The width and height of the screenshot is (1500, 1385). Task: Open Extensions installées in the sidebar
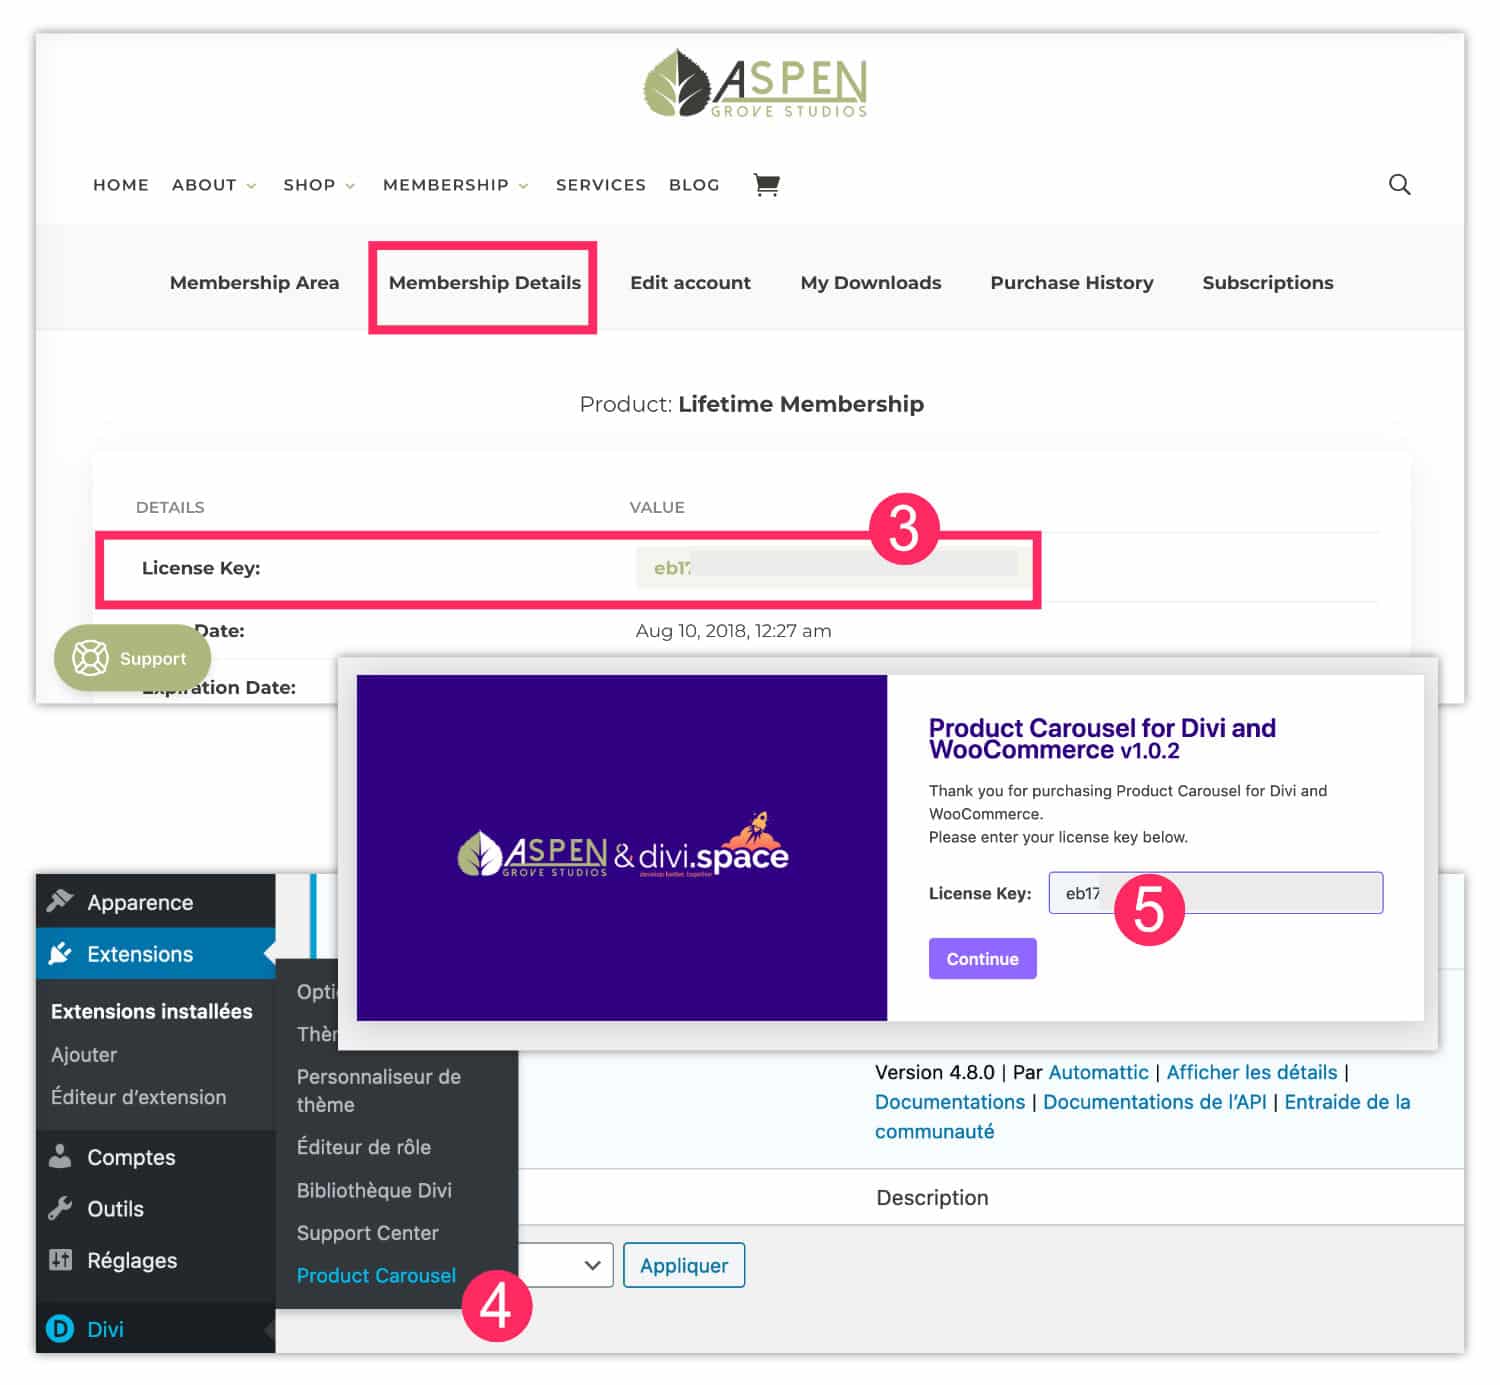tap(152, 1011)
